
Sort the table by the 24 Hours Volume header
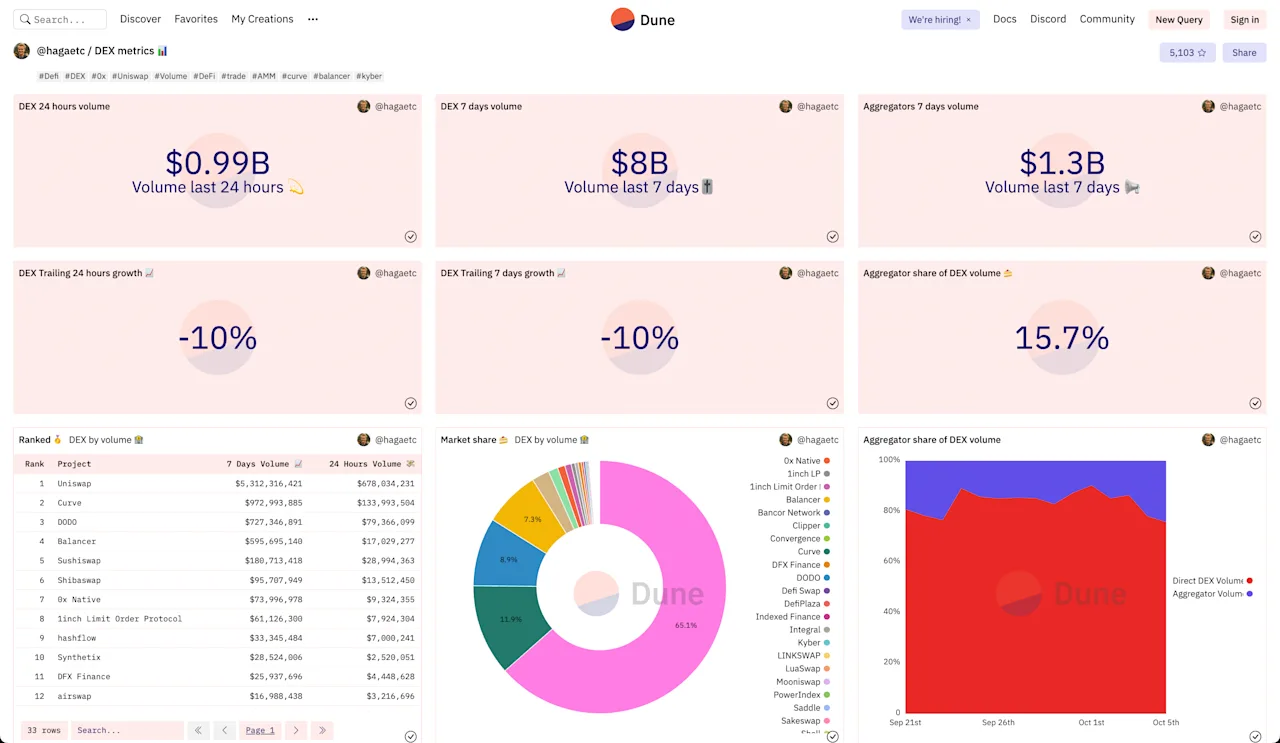[372, 464]
